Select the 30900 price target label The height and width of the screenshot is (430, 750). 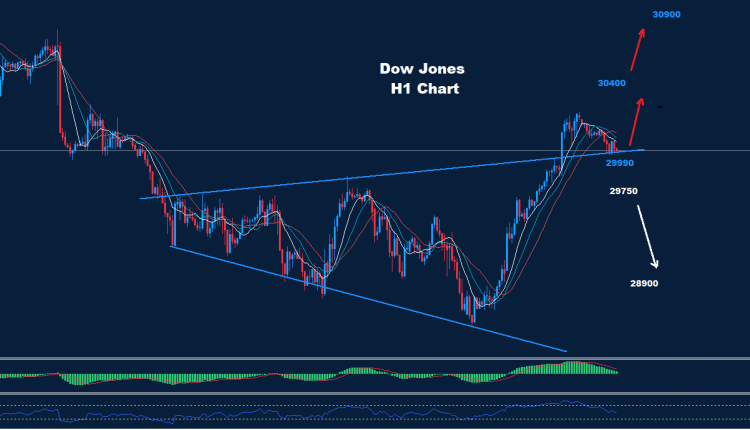[x=666, y=14]
